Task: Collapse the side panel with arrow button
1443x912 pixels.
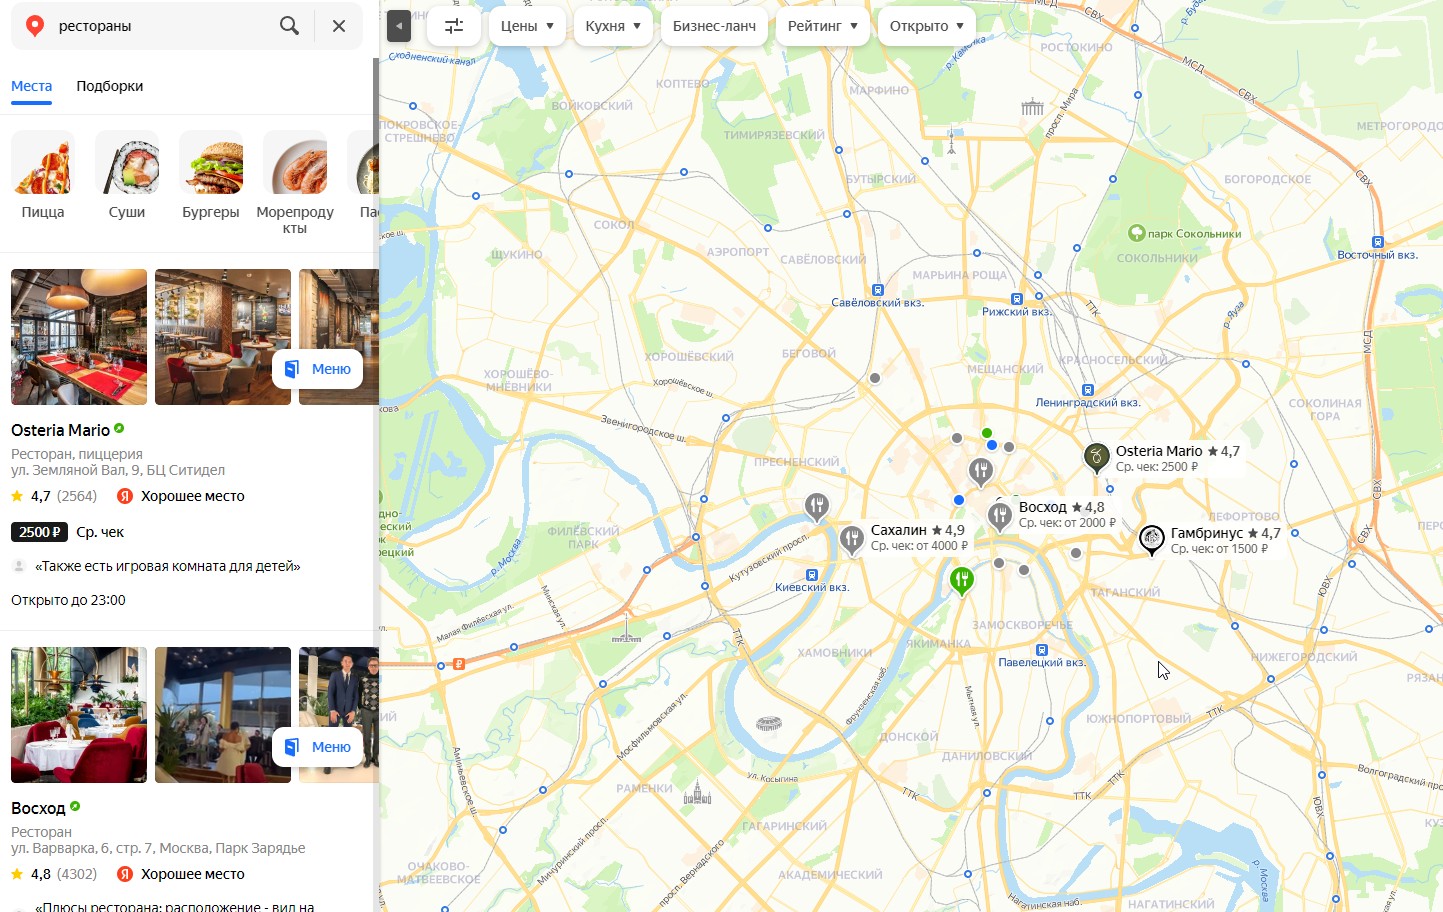Action: 399,26
